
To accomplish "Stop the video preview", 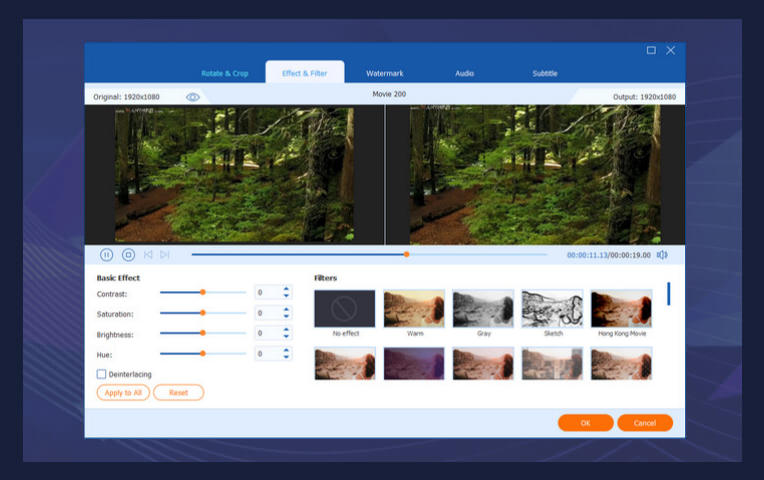I will pos(128,255).
